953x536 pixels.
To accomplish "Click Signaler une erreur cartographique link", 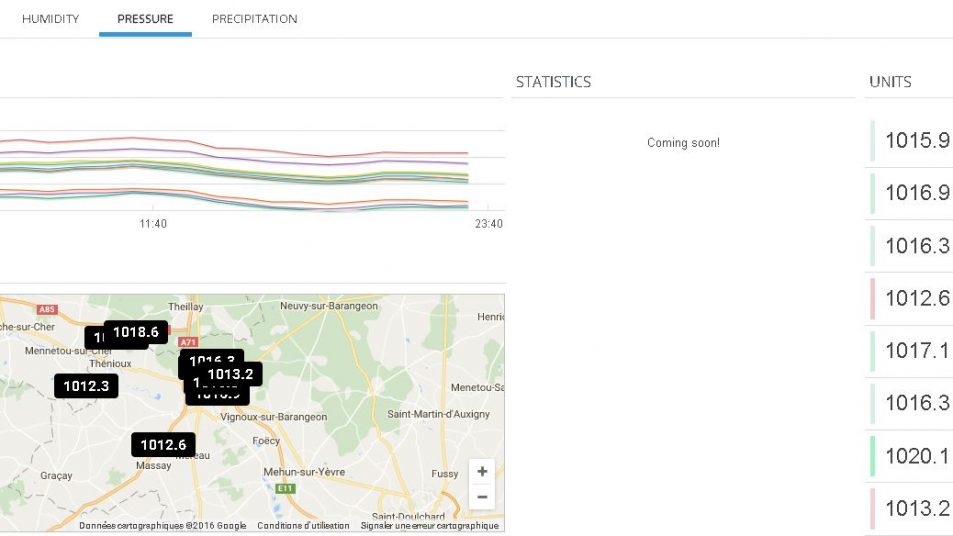I will coord(429,526).
